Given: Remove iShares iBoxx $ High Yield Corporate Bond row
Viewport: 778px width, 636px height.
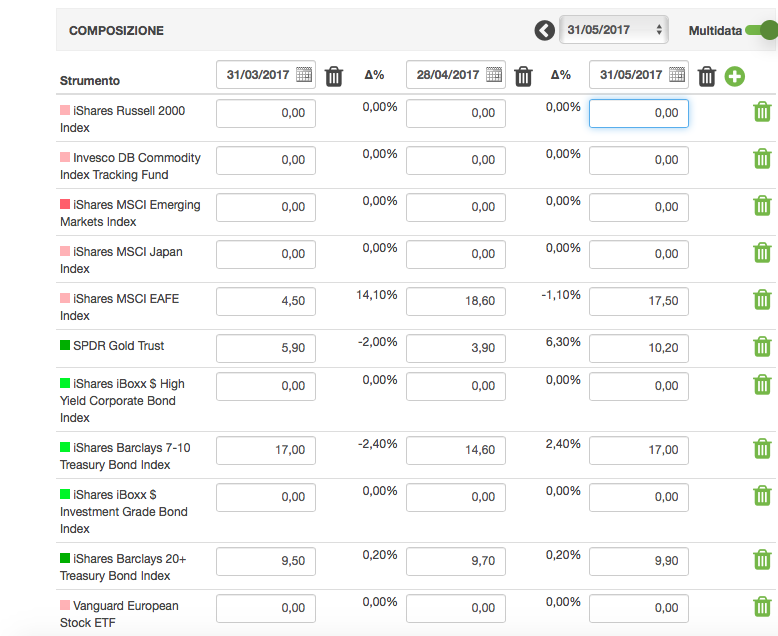Looking at the screenshot, I should click(x=762, y=384).
